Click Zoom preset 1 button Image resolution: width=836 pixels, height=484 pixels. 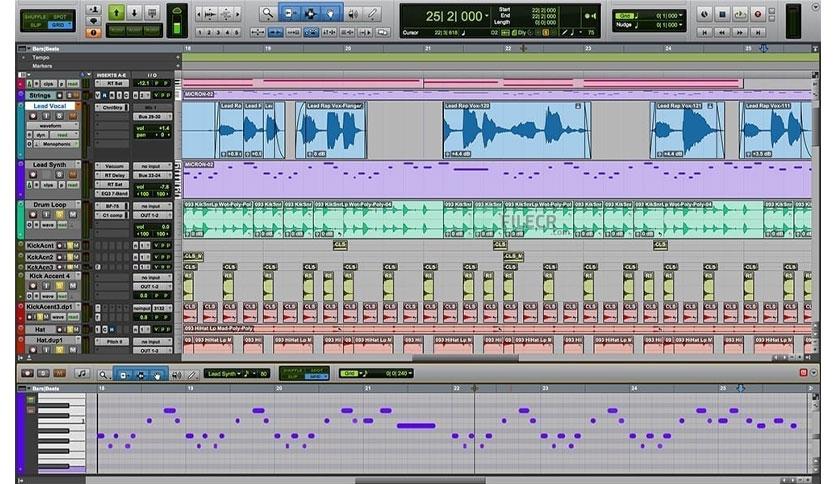click(199, 33)
